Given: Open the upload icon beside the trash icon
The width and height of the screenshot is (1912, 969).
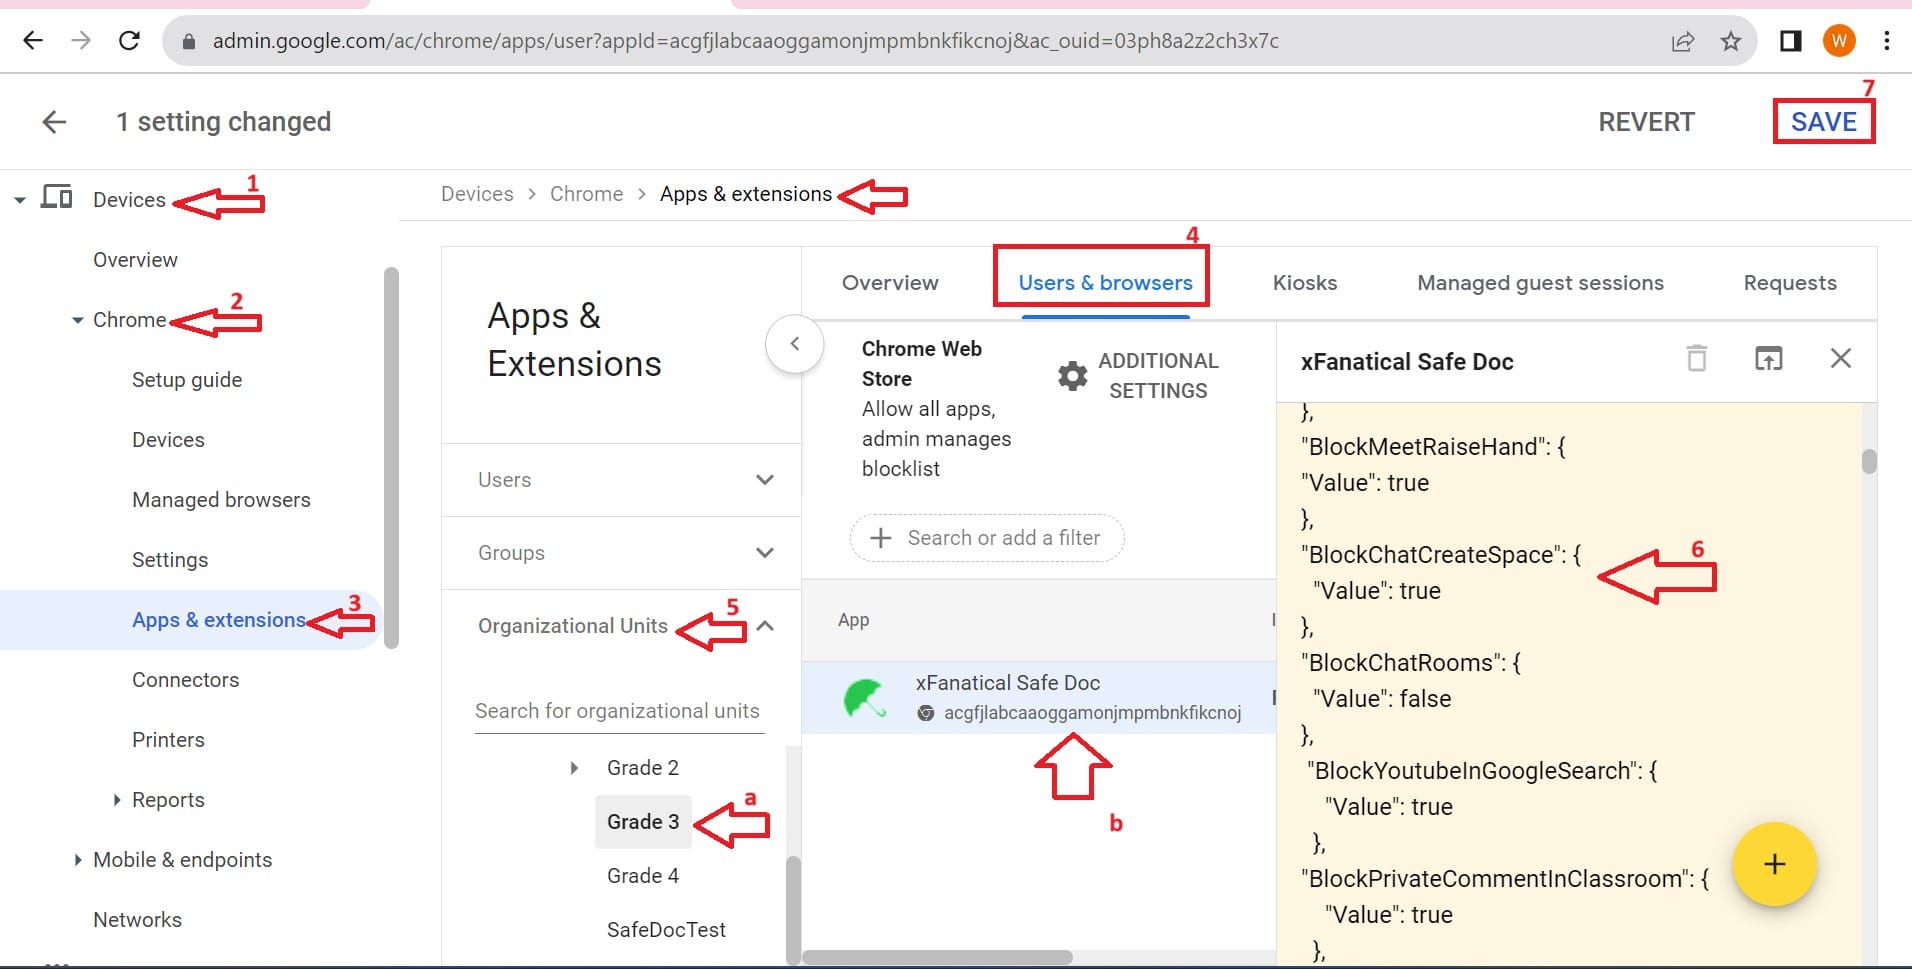Looking at the screenshot, I should pyautogui.click(x=1769, y=359).
